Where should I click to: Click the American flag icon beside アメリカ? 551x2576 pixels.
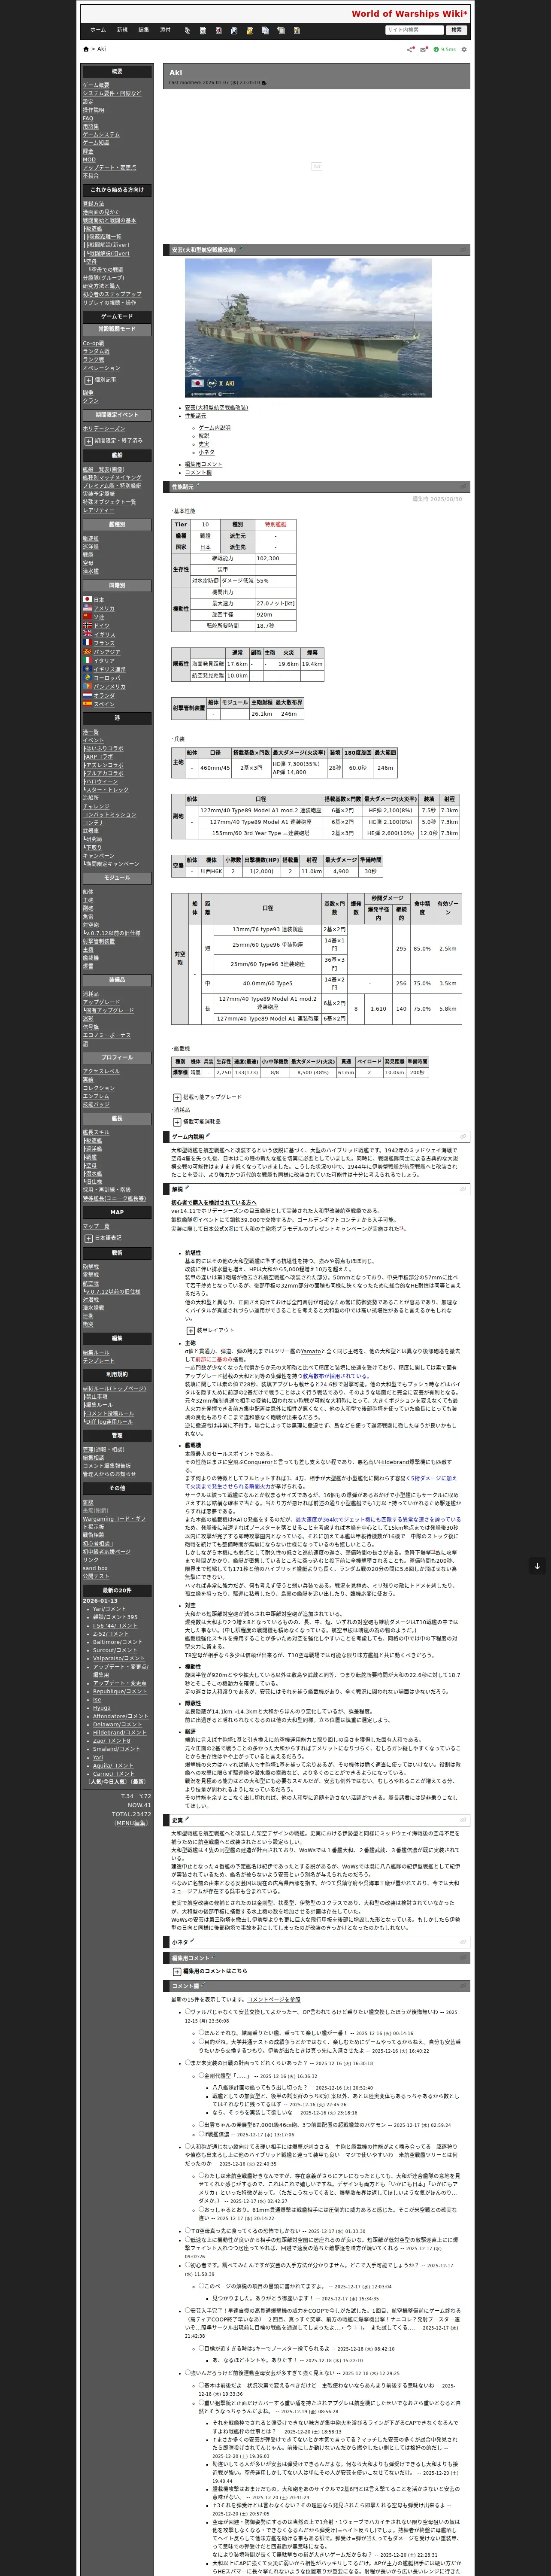coord(87,608)
